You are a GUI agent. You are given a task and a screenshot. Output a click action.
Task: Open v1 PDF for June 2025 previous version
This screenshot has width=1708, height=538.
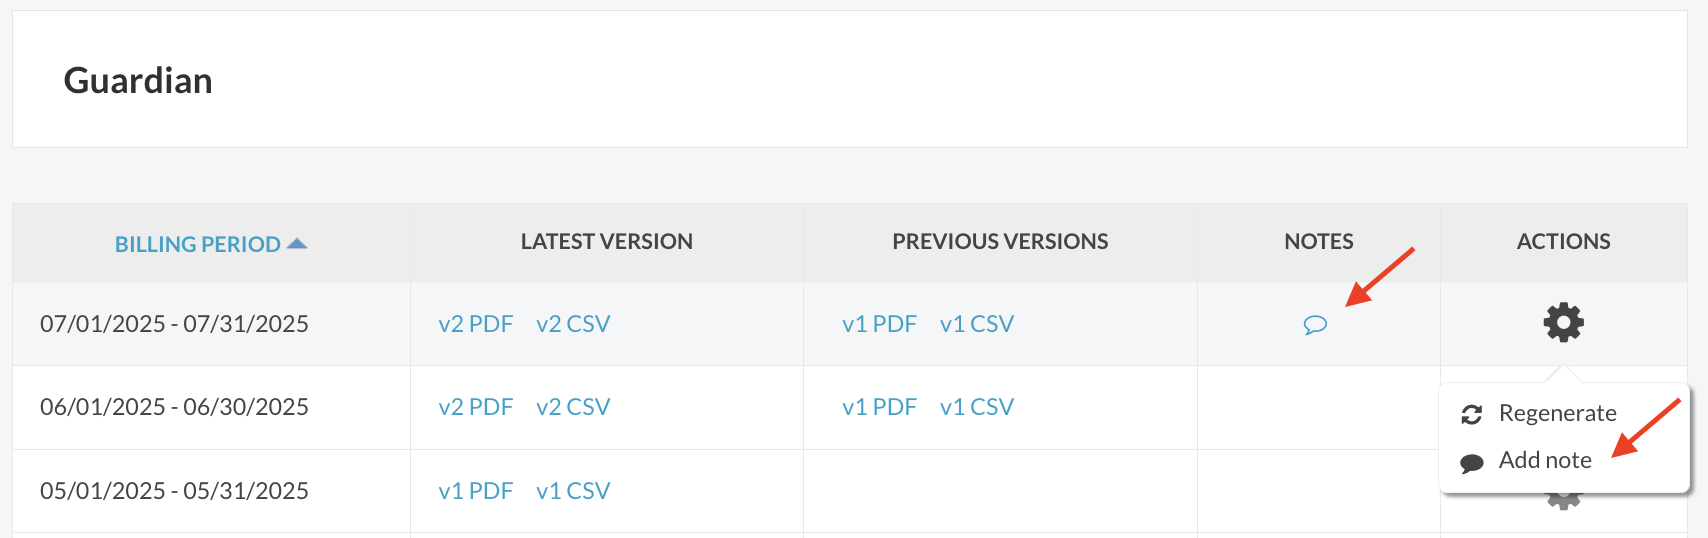879,407
